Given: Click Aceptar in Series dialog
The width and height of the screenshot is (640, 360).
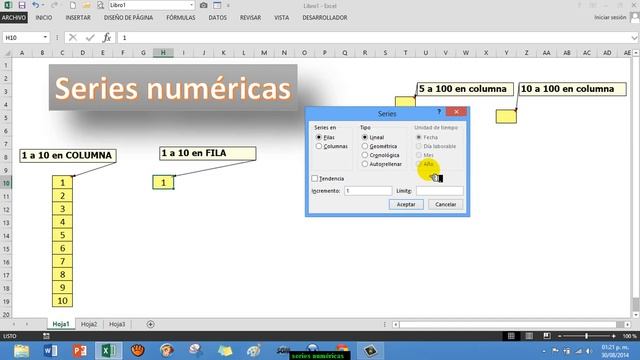Looking at the screenshot, I should pos(406,204).
